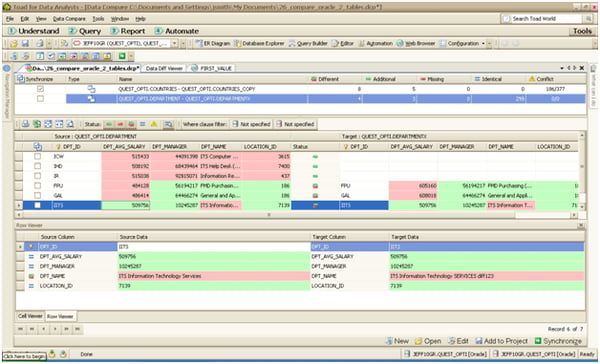Screen dimensions: 600x364
Task: Switch to Cell Viewer tab
Action: coord(30,316)
